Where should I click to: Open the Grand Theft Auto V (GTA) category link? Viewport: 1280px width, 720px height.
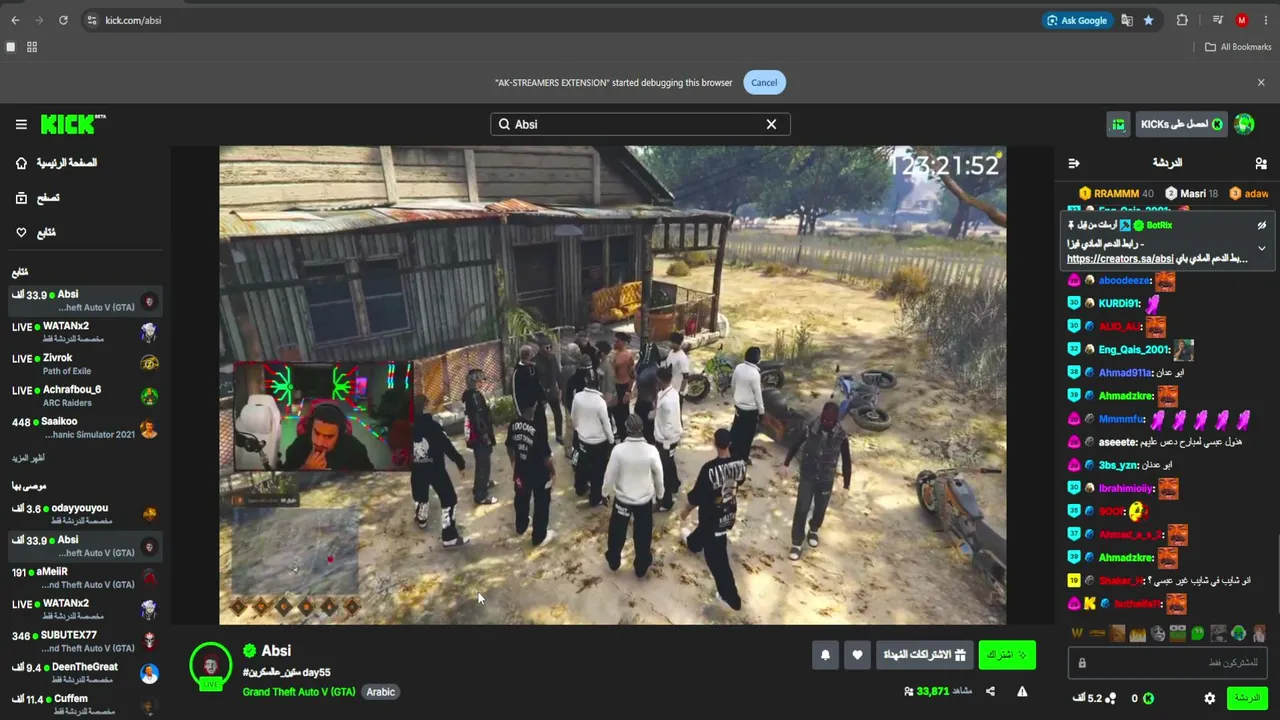click(298, 692)
